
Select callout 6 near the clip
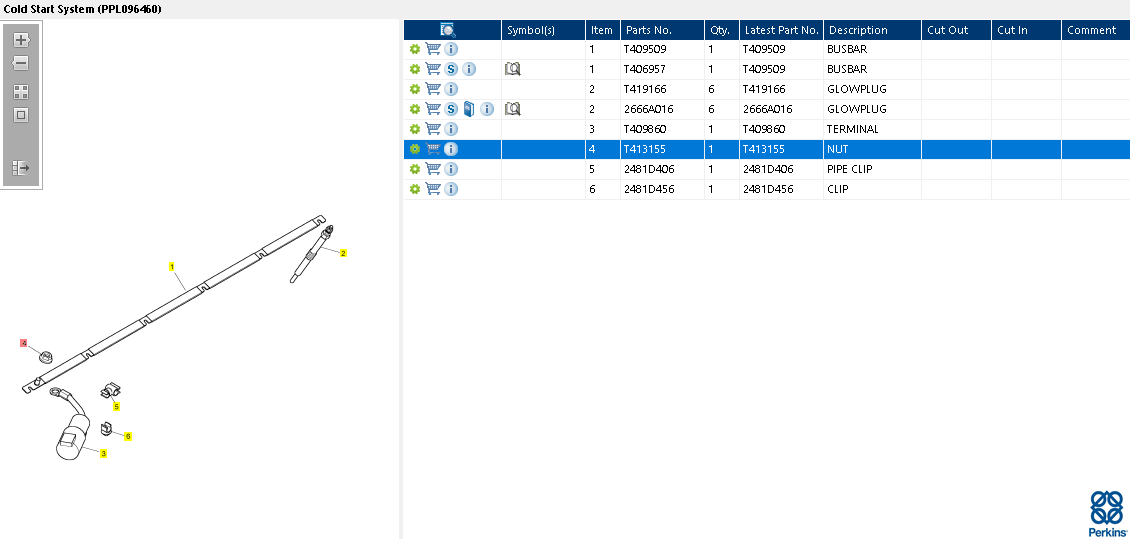click(128, 436)
